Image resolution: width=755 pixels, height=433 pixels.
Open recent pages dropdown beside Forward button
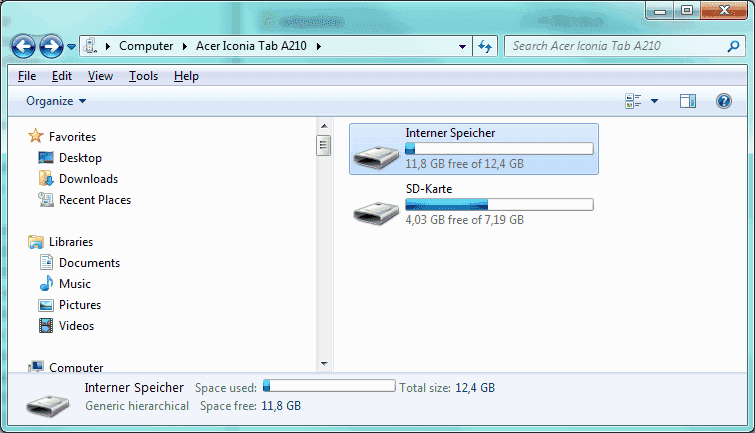click(x=71, y=47)
